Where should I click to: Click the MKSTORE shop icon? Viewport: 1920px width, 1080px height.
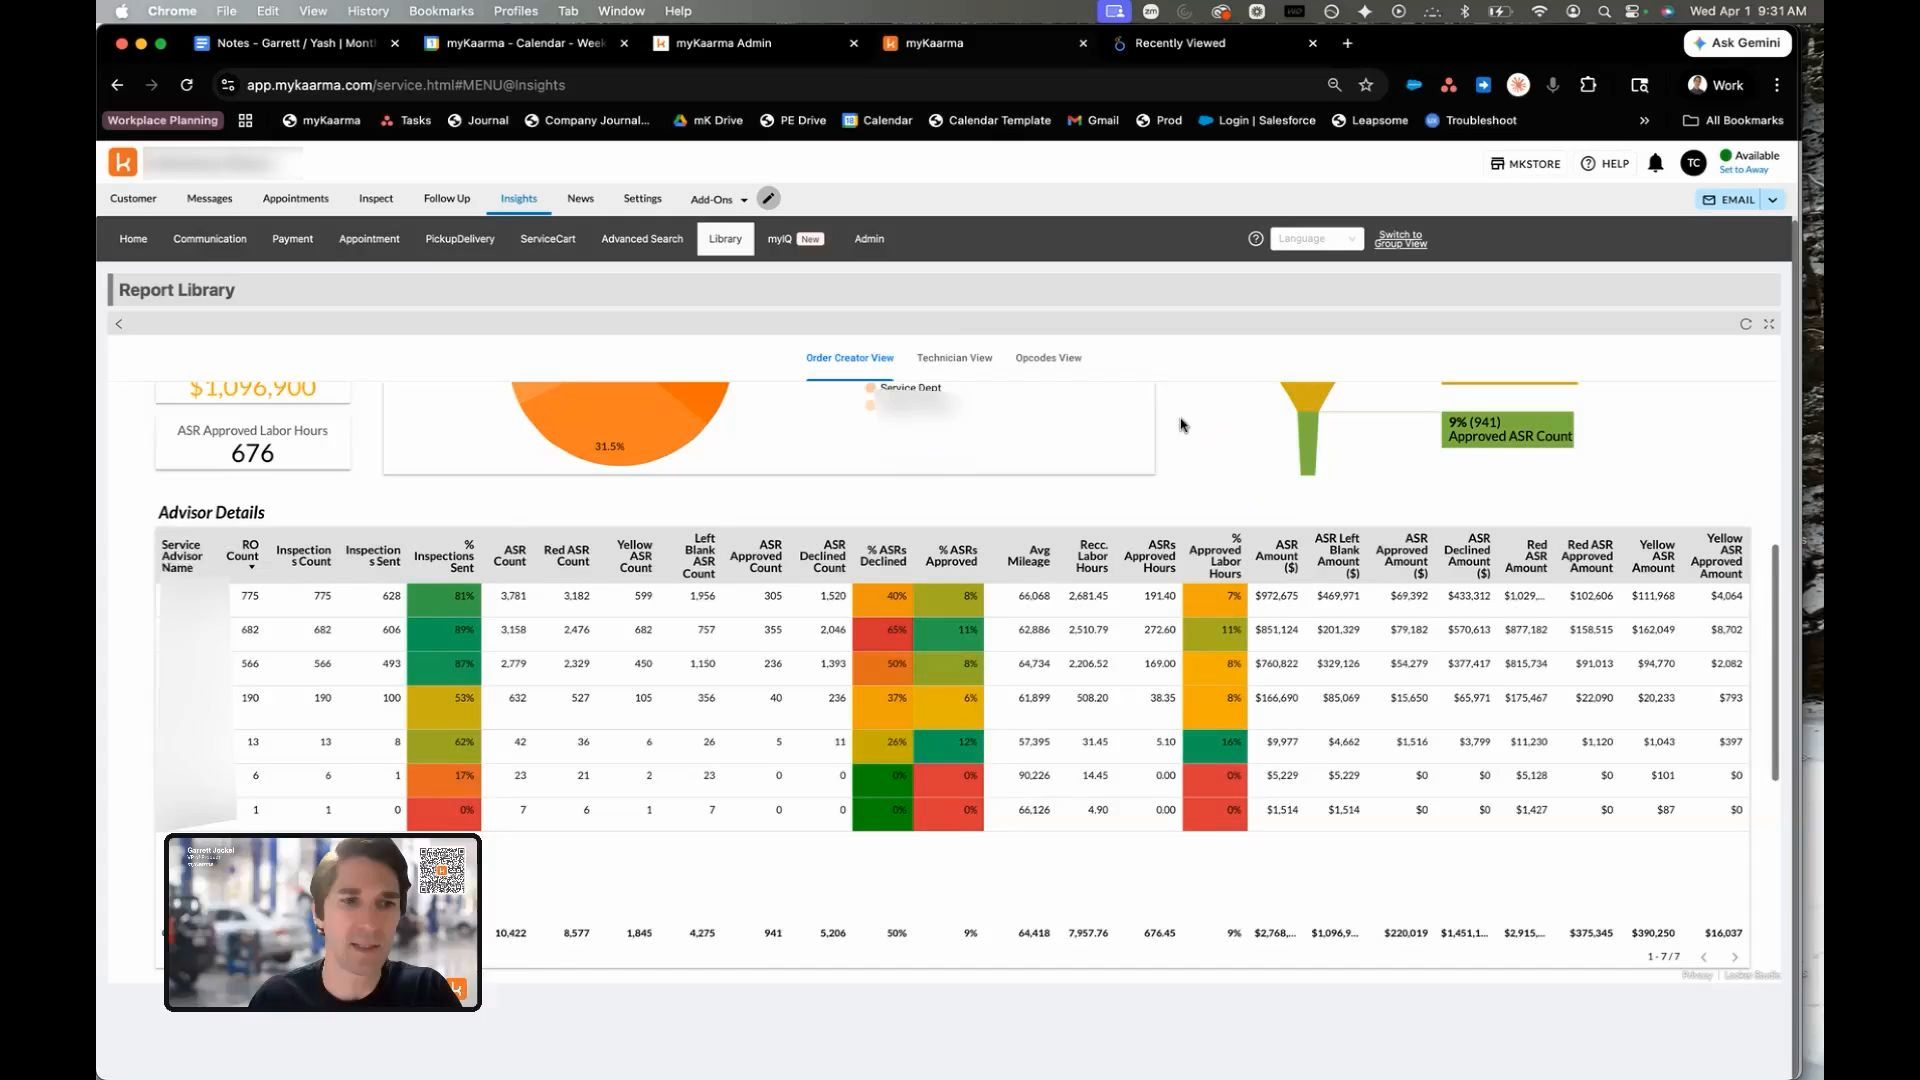(1497, 163)
